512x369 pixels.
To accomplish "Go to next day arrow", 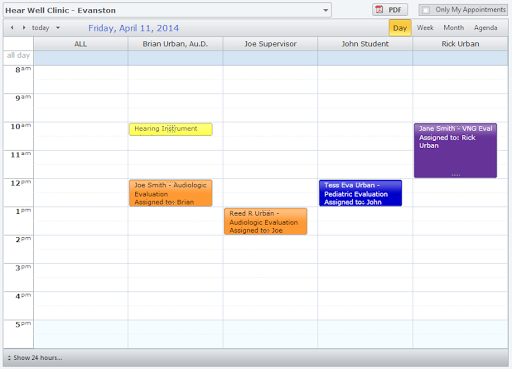I will point(24,28).
